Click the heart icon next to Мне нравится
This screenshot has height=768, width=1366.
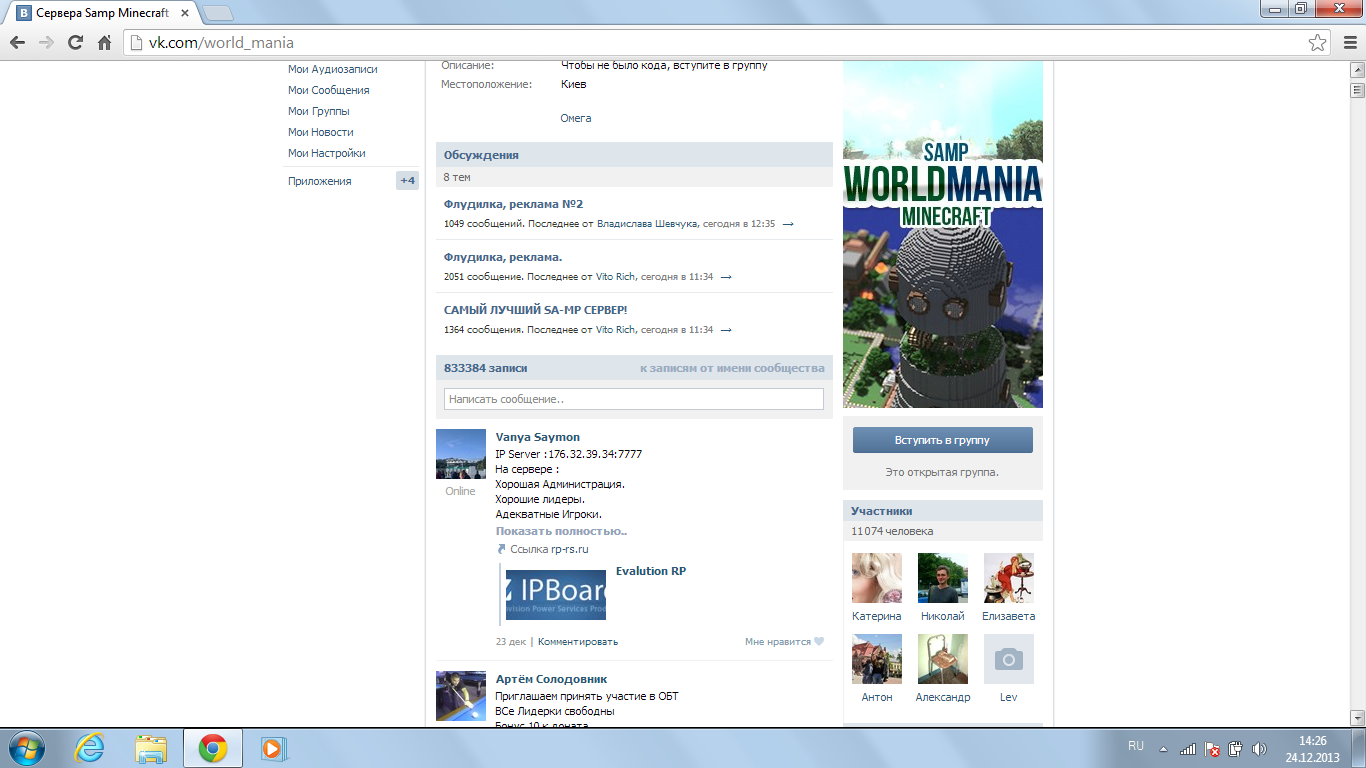coord(819,642)
